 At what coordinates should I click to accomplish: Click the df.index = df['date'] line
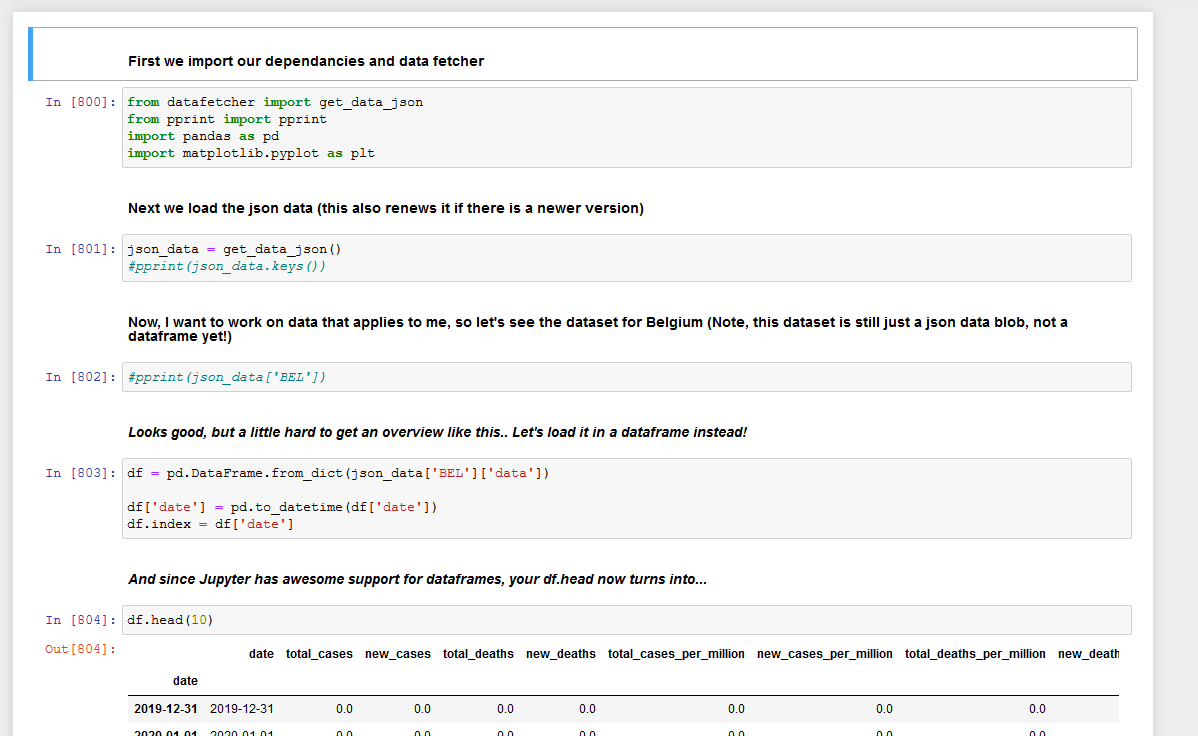point(210,524)
